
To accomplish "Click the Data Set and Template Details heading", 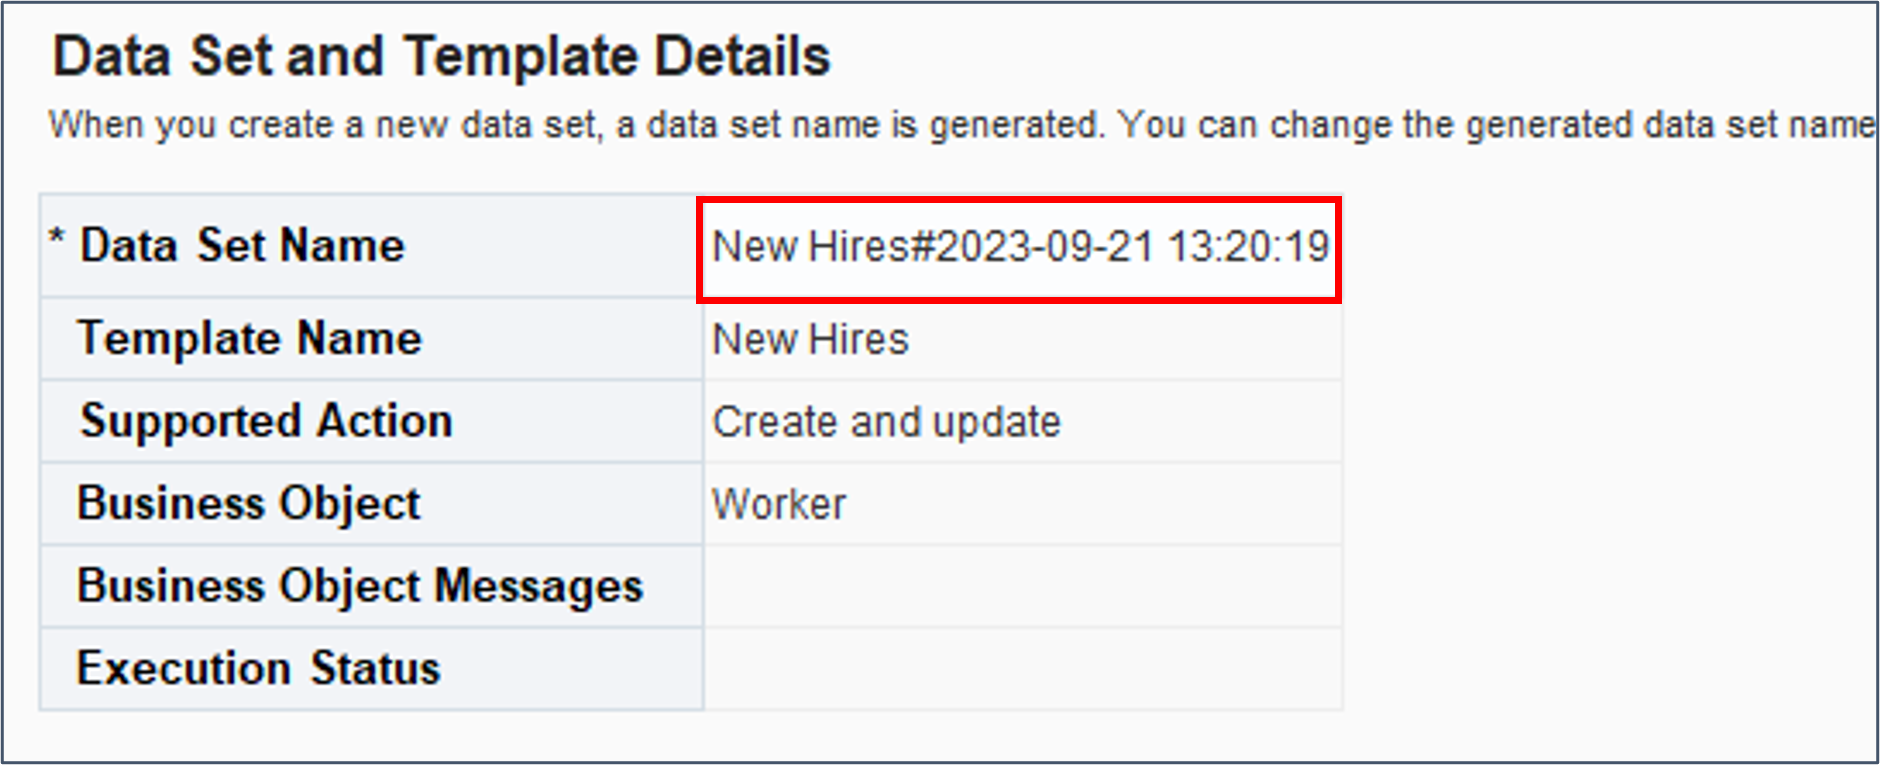I will [x=443, y=55].
